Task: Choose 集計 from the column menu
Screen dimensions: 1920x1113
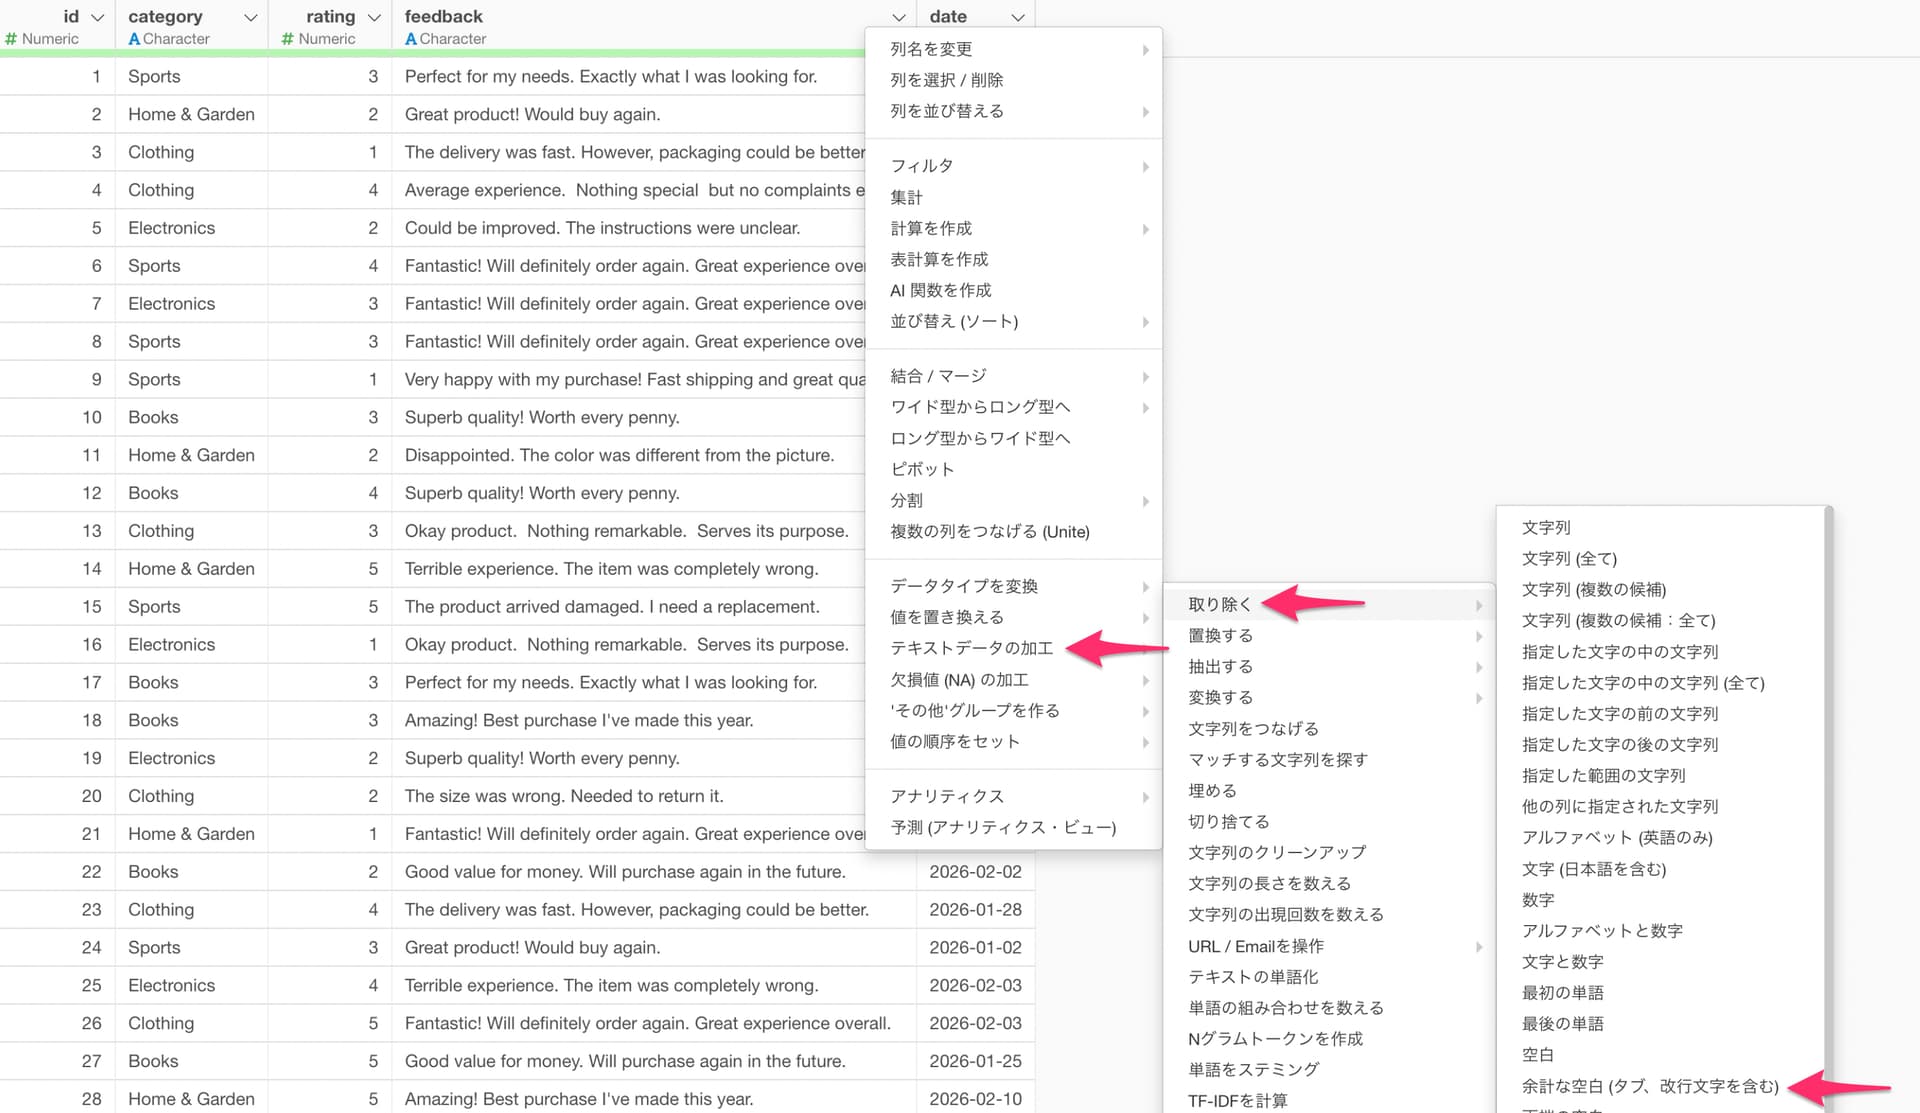Action: click(x=906, y=197)
